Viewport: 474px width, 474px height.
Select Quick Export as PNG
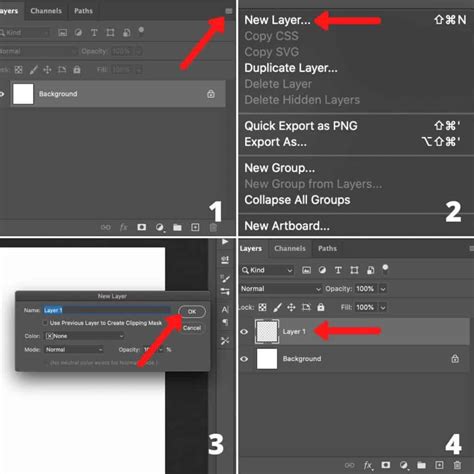[x=301, y=126]
